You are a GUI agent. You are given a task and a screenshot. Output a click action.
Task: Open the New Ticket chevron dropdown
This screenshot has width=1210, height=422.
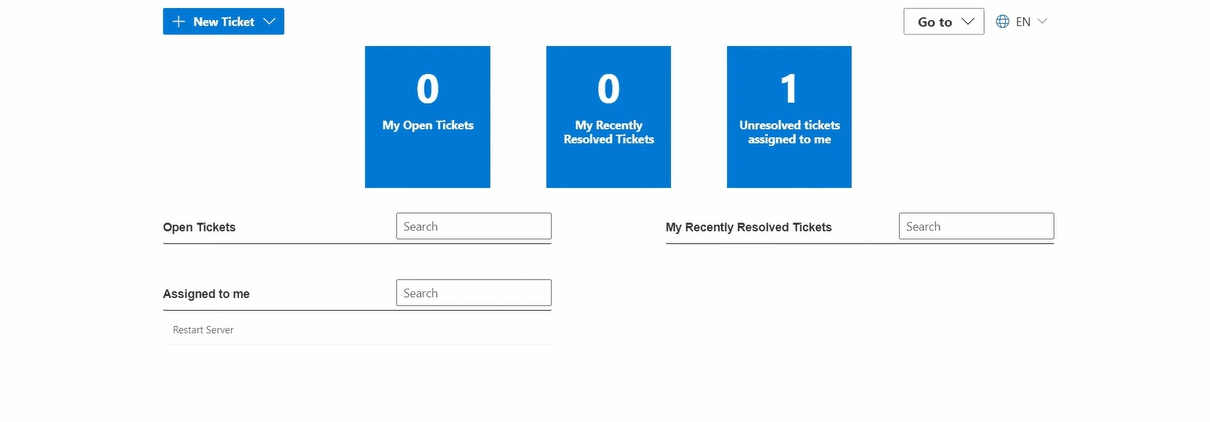269,21
